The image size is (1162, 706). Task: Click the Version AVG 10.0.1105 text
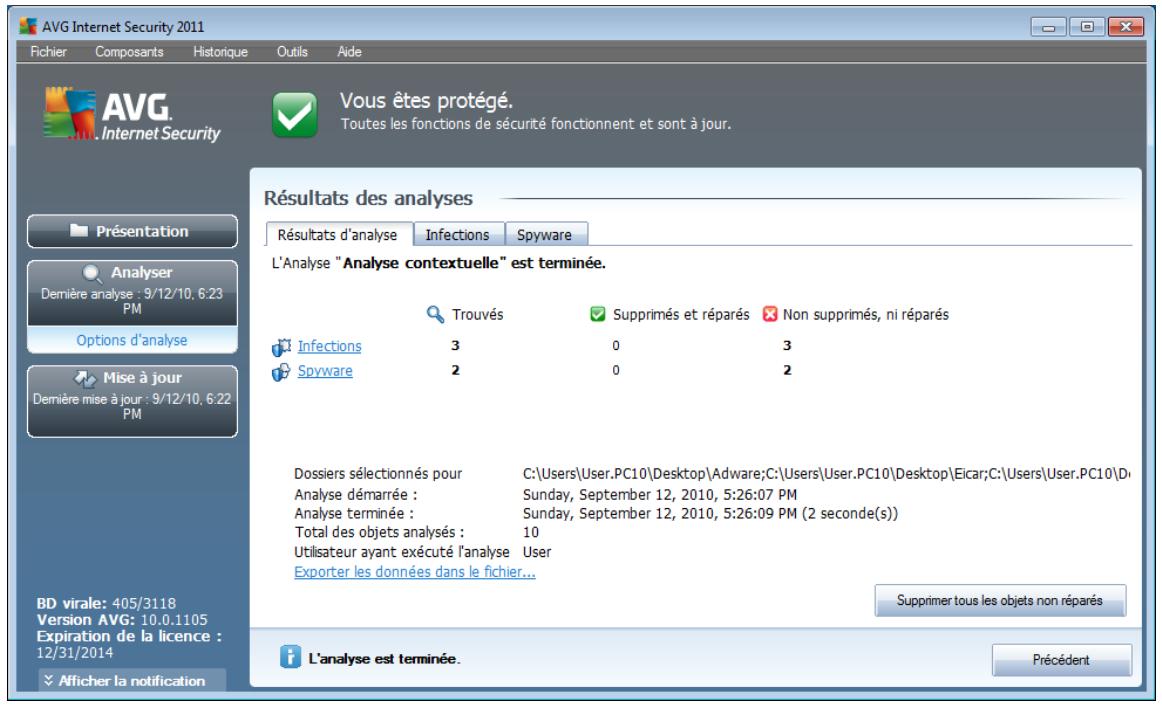(x=122, y=619)
